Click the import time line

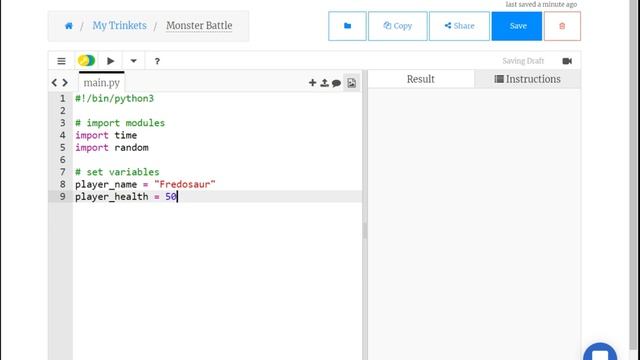106,135
